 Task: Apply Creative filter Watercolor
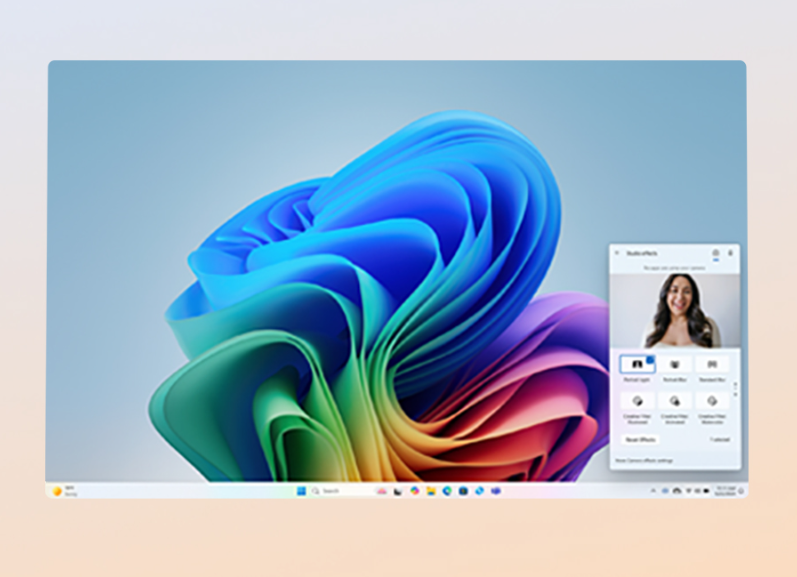[712, 401]
